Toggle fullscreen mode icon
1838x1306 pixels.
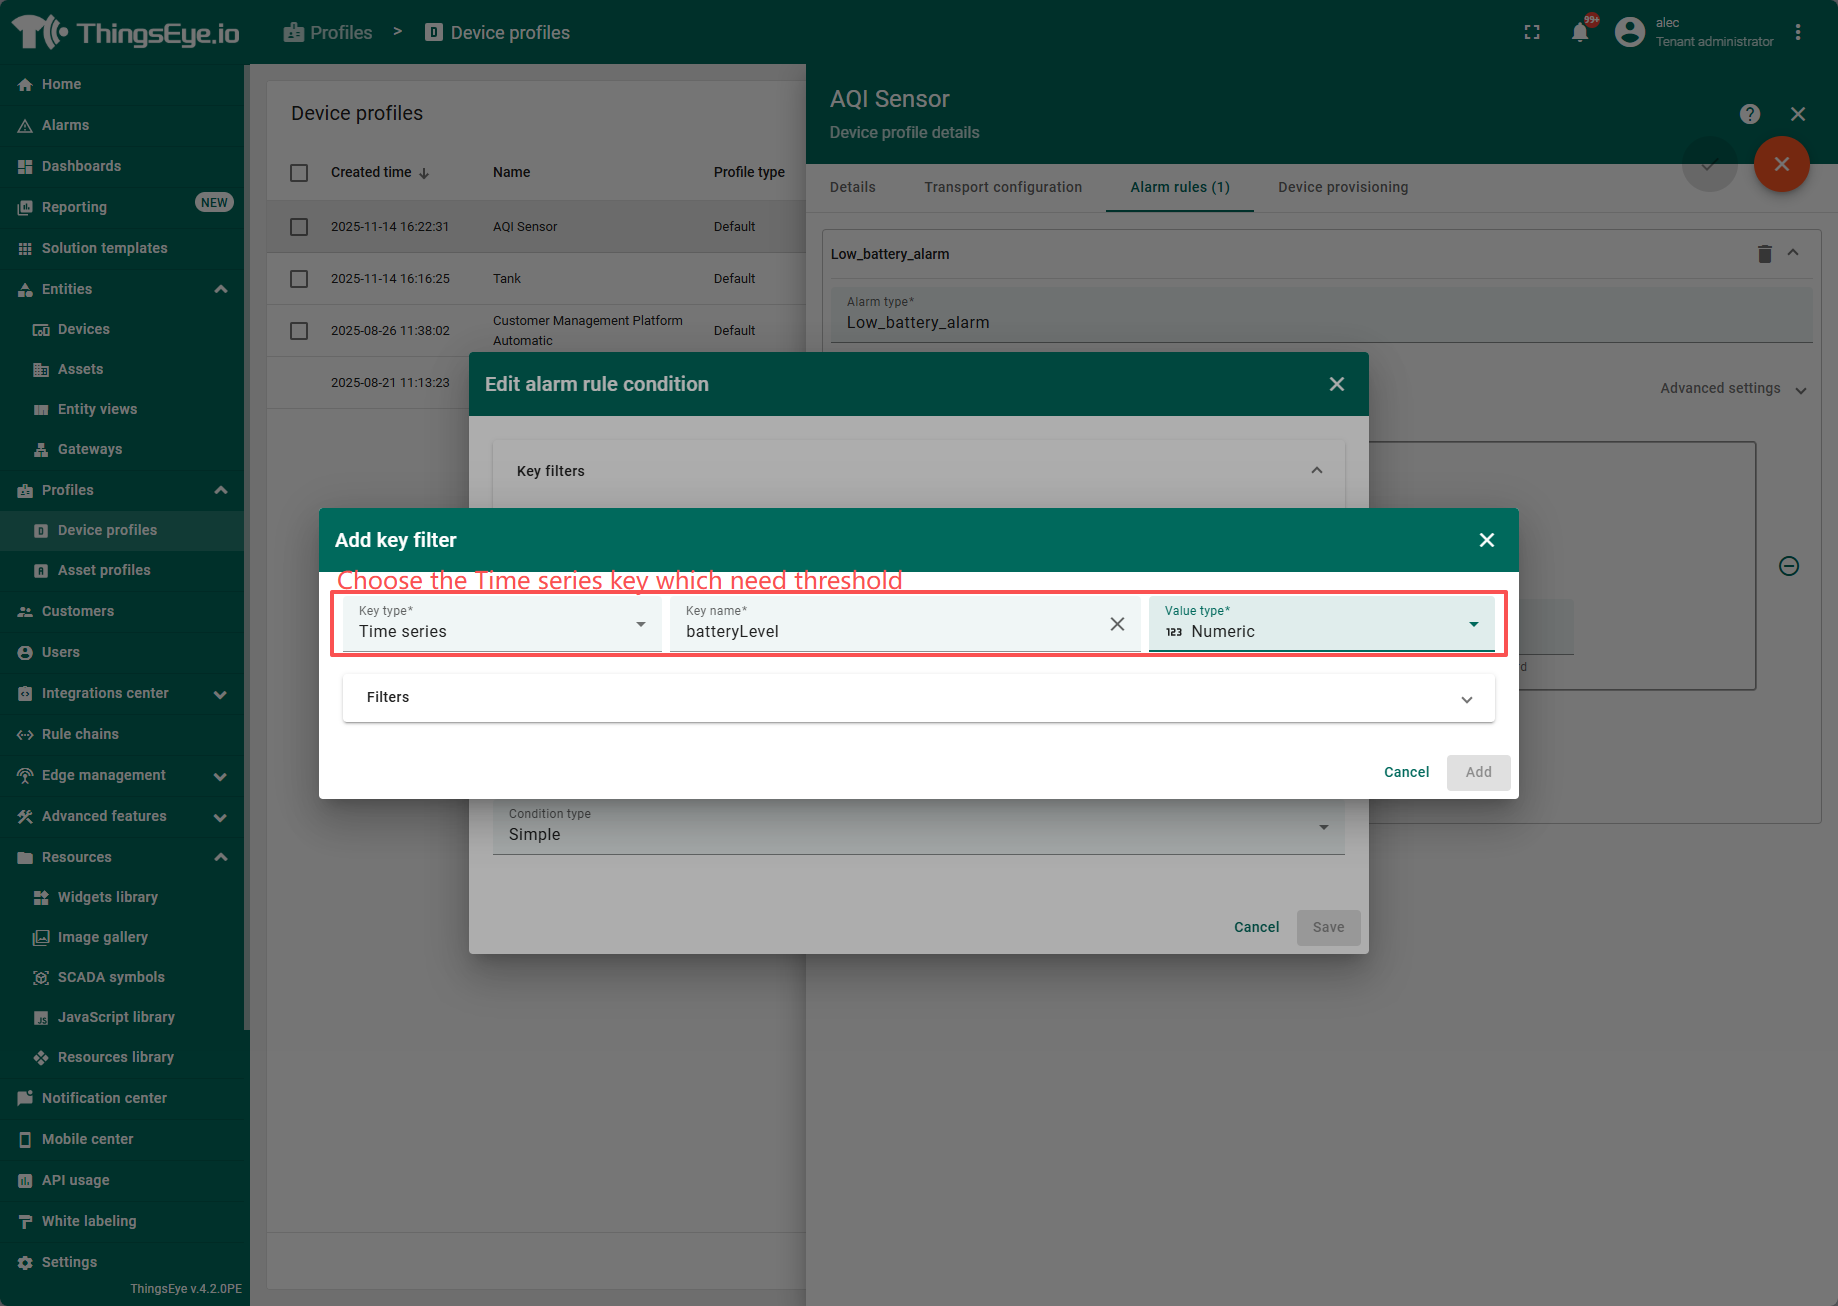pyautogui.click(x=1532, y=33)
